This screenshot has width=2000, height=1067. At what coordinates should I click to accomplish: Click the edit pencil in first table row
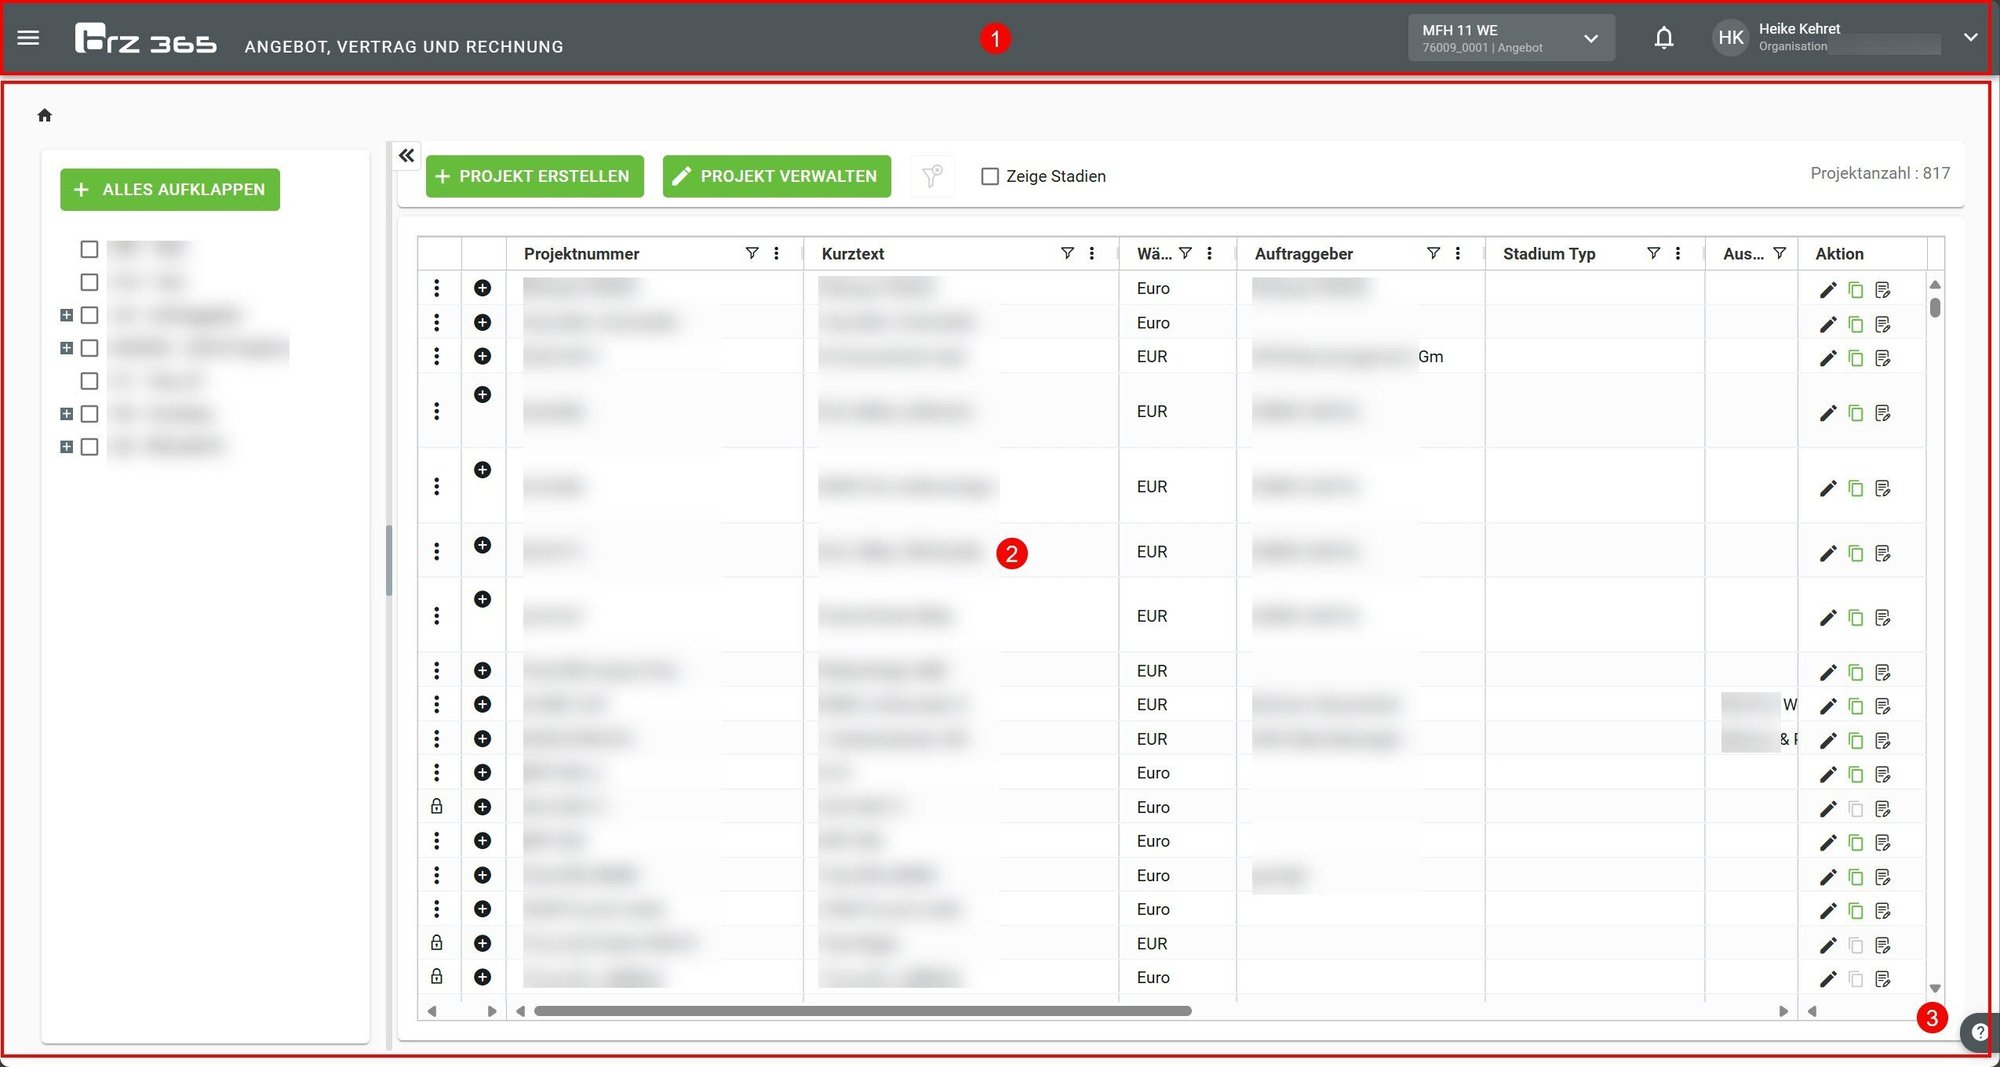tap(1828, 290)
